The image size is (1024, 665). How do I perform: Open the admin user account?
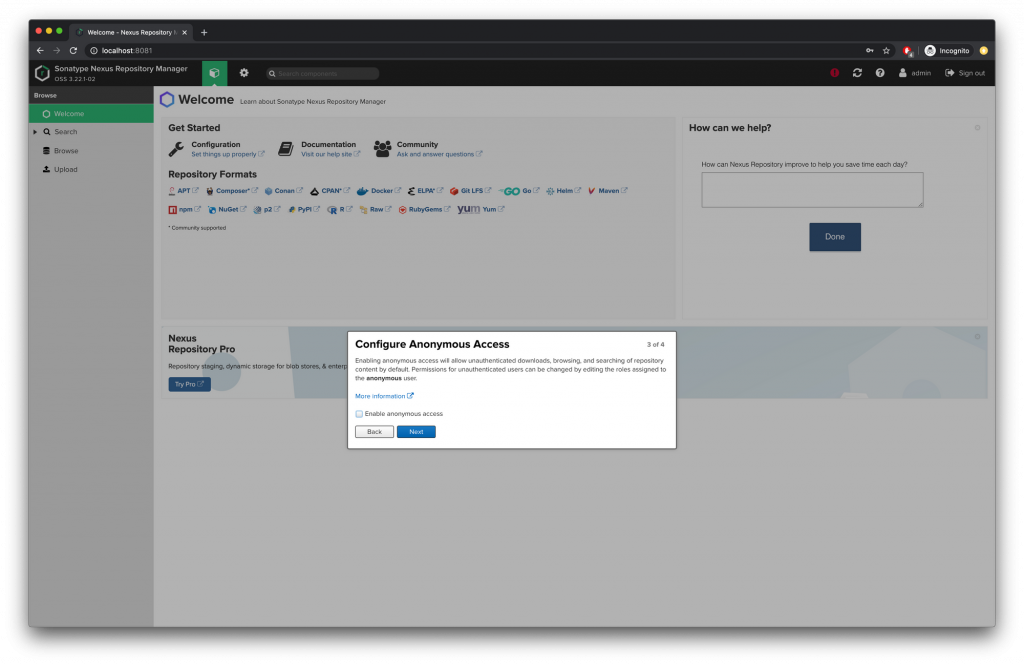coord(915,73)
